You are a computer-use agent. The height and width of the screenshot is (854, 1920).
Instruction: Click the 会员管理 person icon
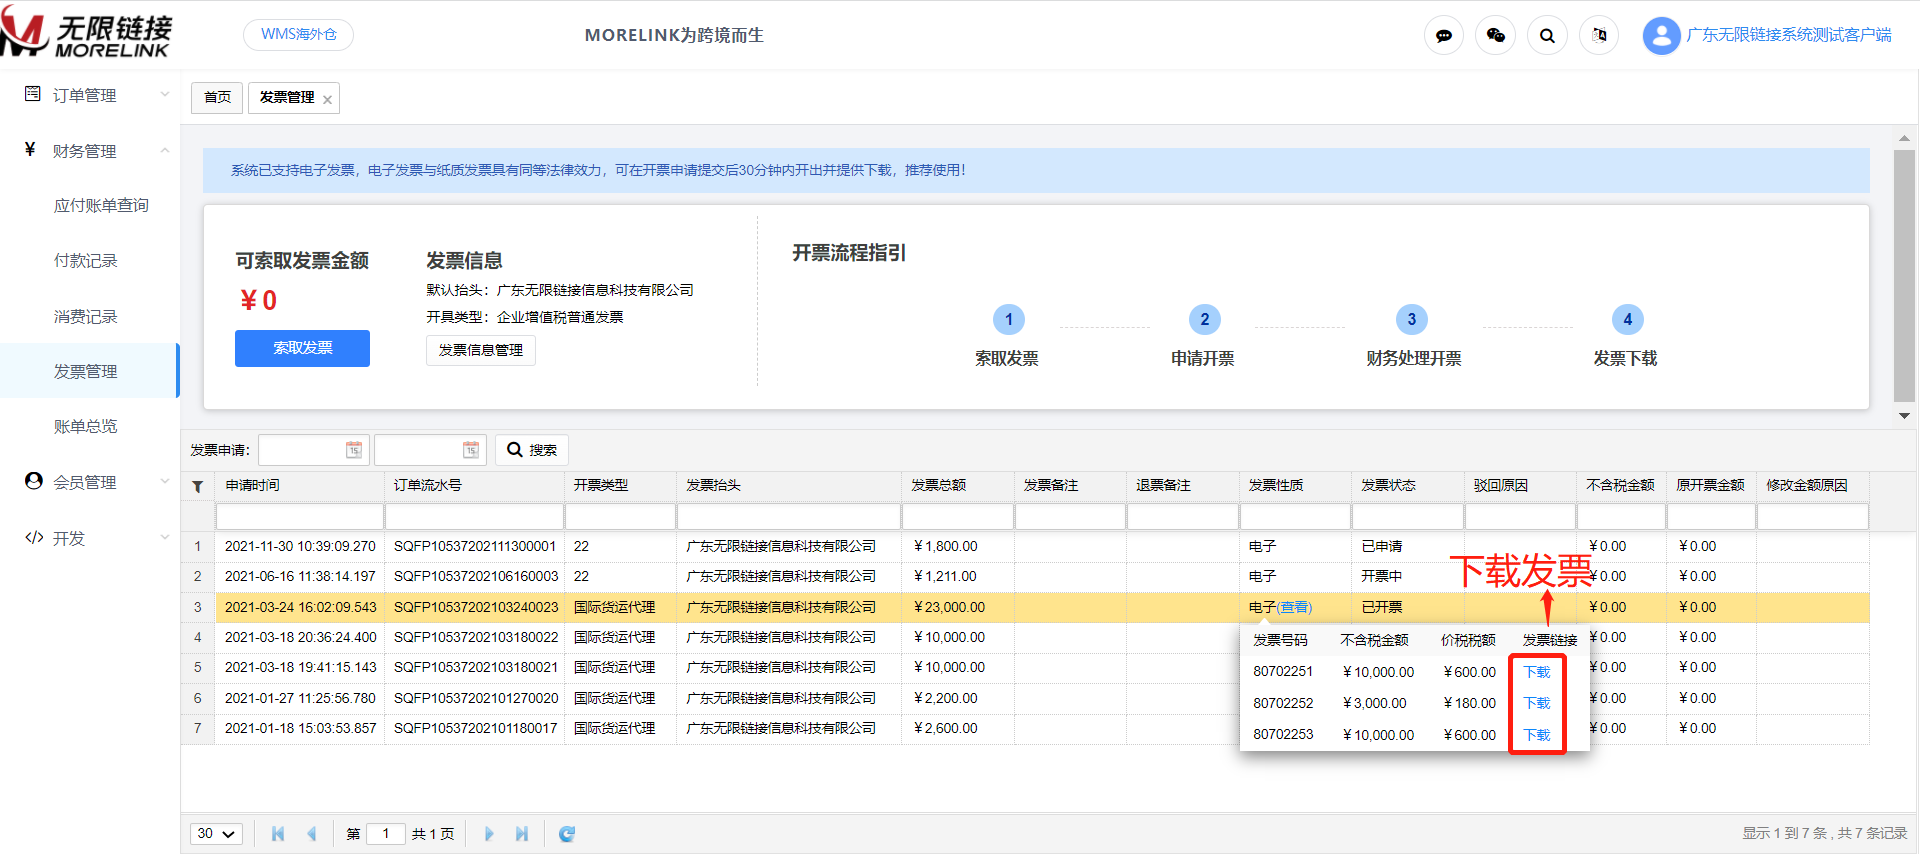click(34, 481)
